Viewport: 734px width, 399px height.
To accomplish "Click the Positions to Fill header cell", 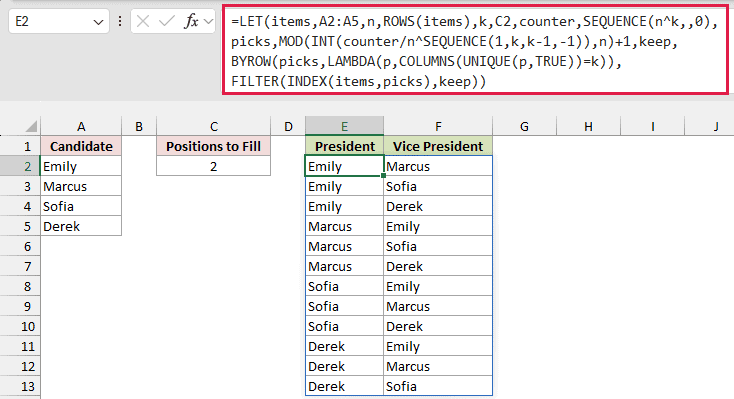I will pyautogui.click(x=213, y=146).
